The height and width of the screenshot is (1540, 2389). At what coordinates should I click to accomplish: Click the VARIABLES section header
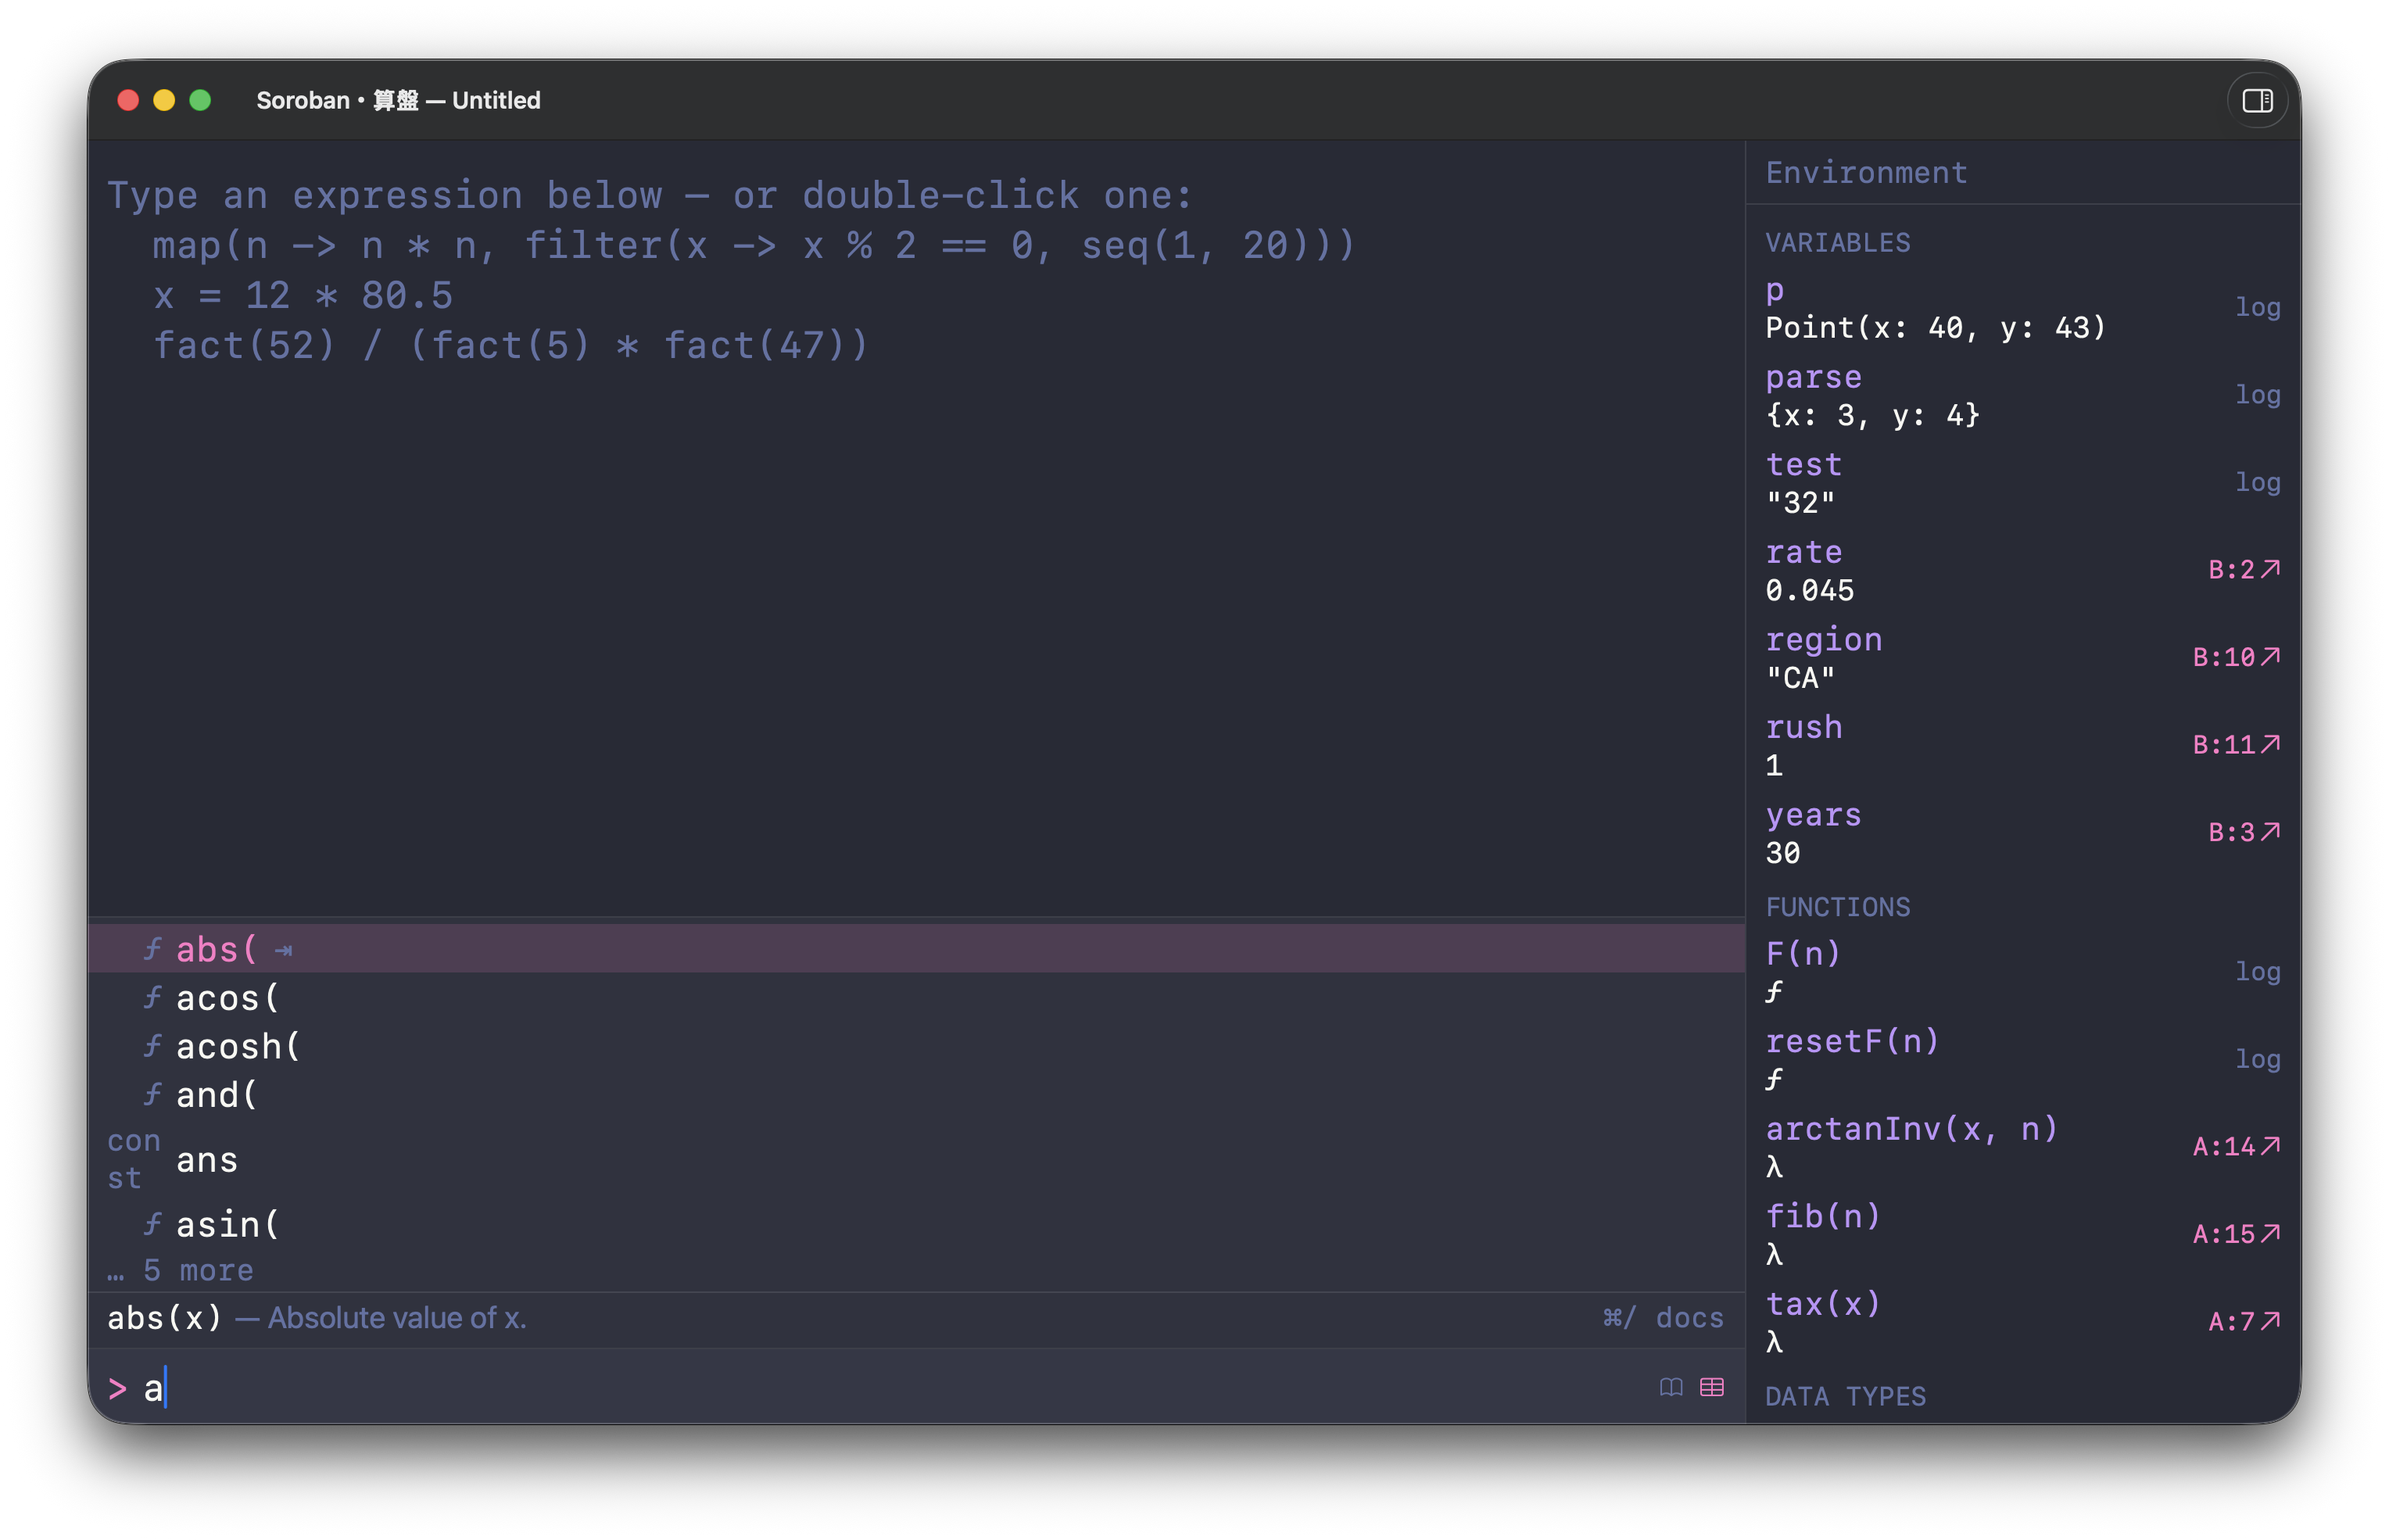click(1837, 243)
